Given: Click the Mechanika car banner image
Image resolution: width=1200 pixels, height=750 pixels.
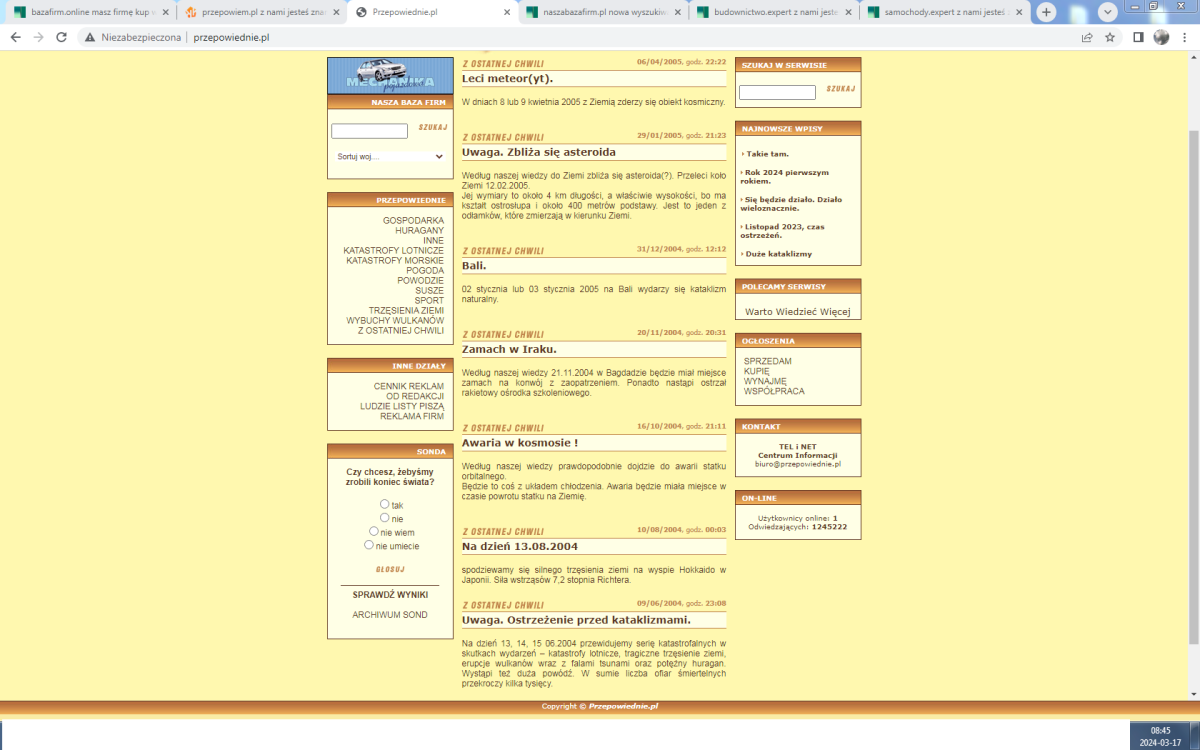Looking at the screenshot, I should [390, 75].
